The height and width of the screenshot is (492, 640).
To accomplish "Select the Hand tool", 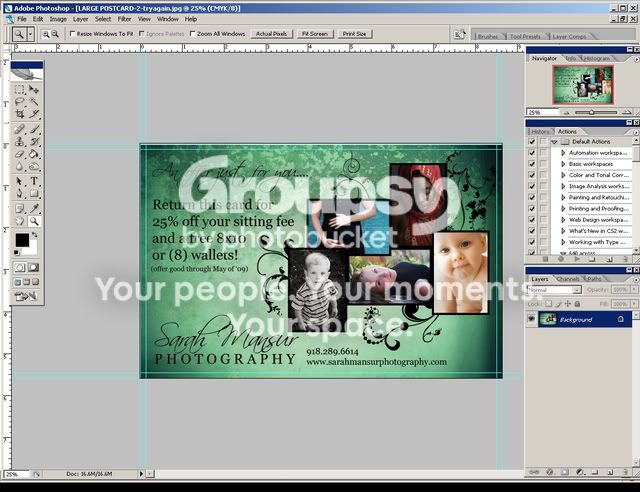I will click(19, 221).
